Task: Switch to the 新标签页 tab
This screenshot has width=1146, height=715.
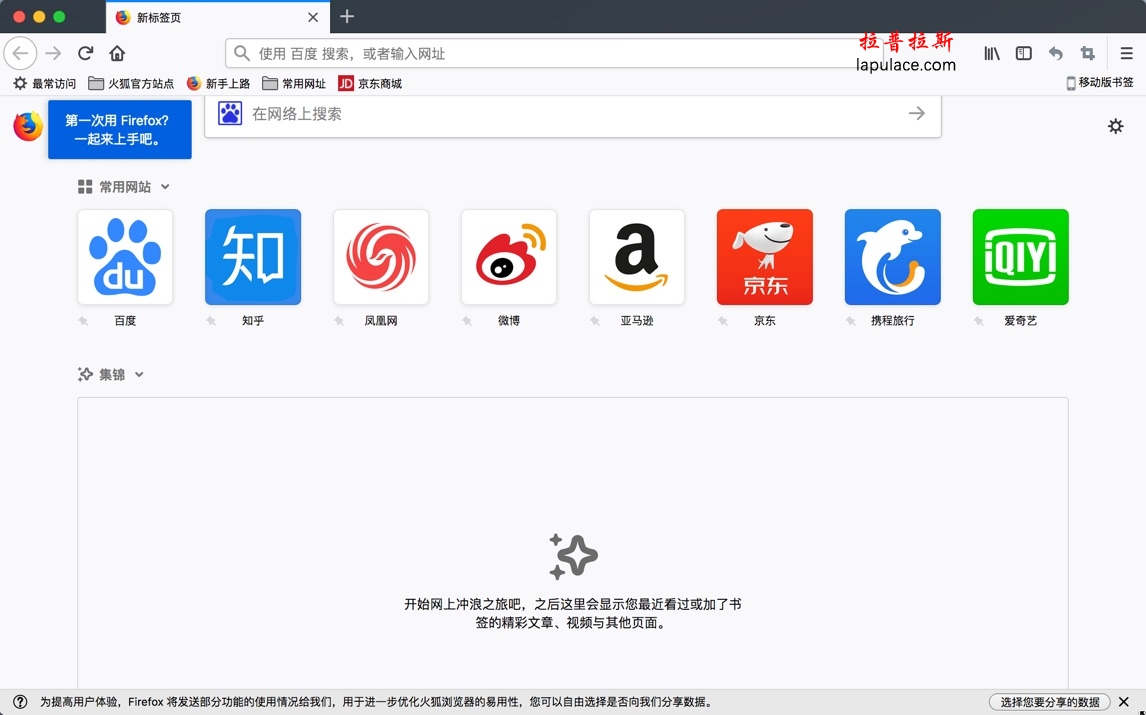Action: tap(200, 17)
